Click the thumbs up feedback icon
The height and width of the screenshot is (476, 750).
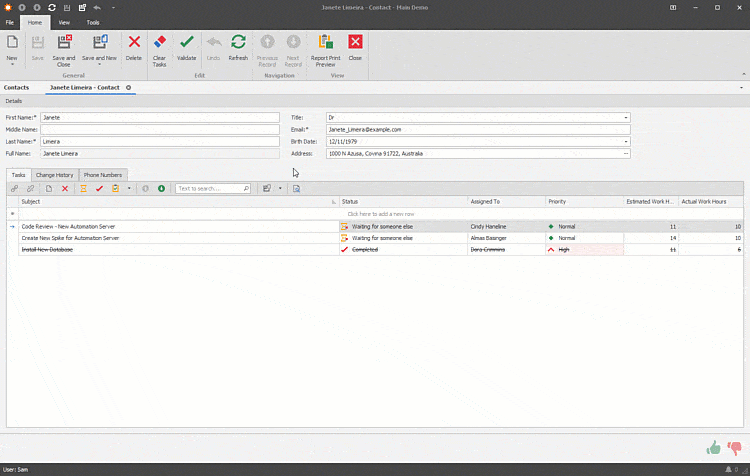click(713, 448)
